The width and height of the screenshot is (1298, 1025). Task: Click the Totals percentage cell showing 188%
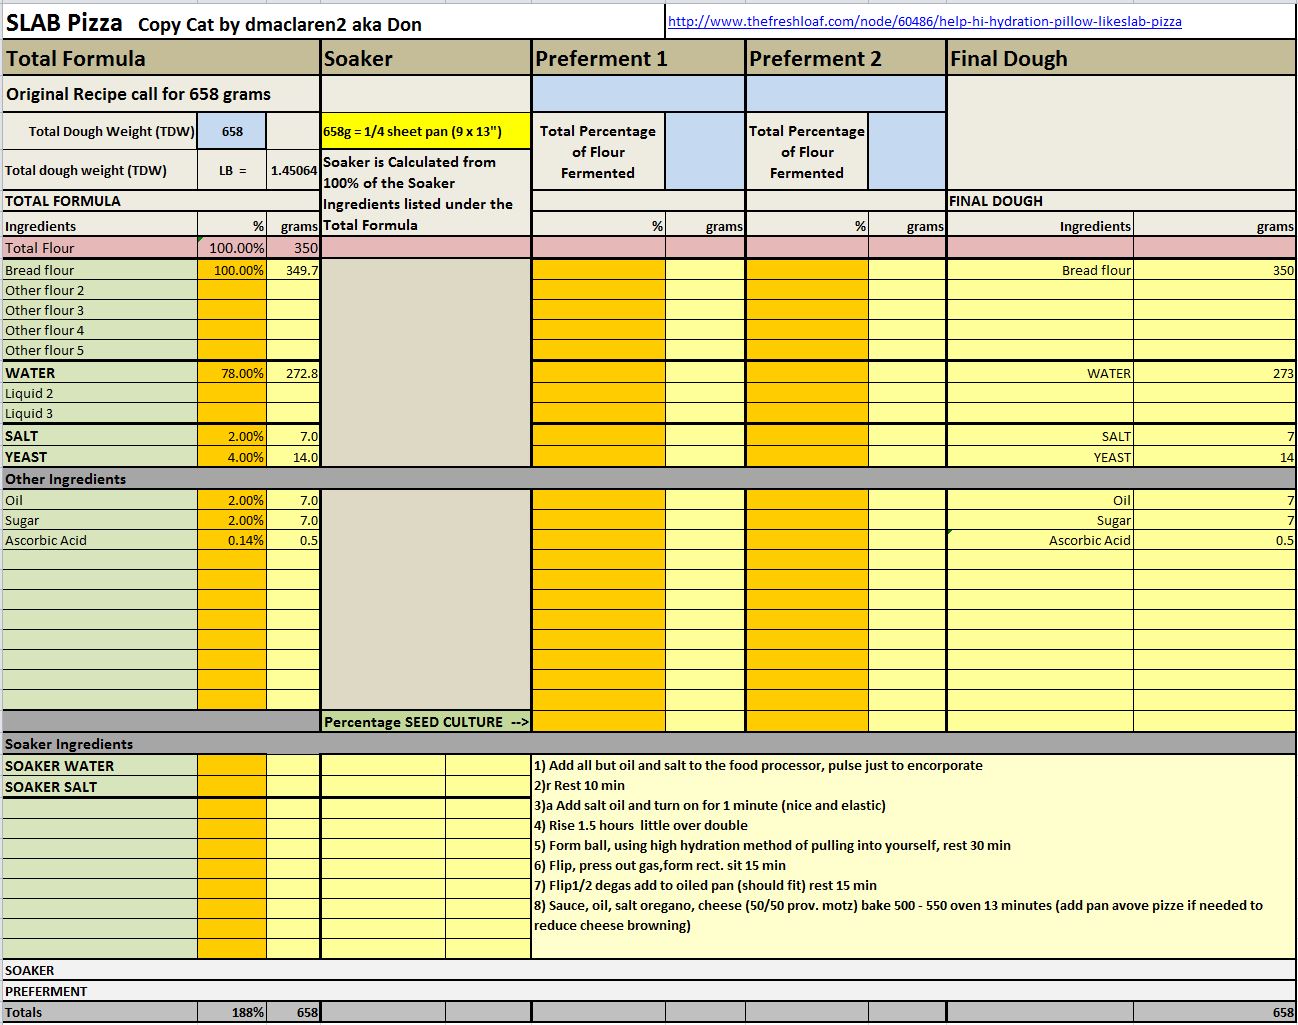click(x=232, y=1012)
